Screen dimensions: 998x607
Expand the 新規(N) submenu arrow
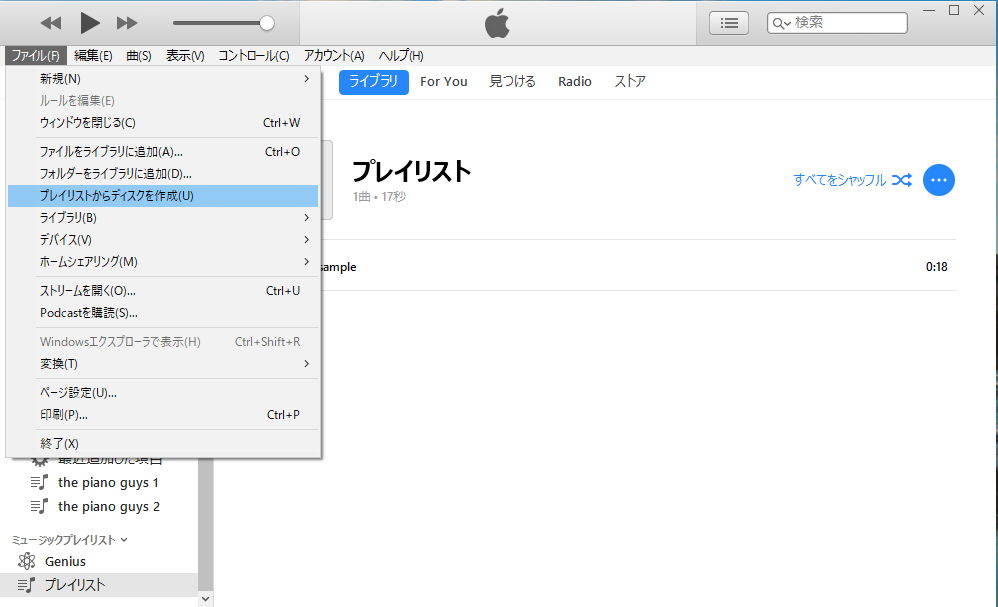(306, 79)
